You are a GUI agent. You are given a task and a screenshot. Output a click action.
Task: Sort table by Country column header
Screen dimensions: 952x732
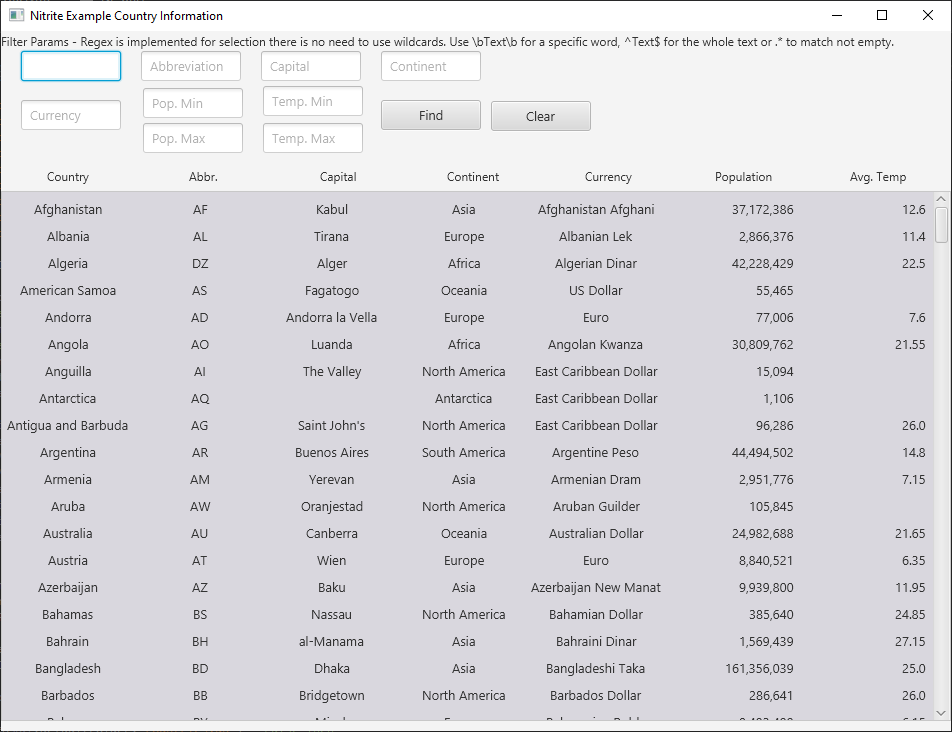point(68,177)
